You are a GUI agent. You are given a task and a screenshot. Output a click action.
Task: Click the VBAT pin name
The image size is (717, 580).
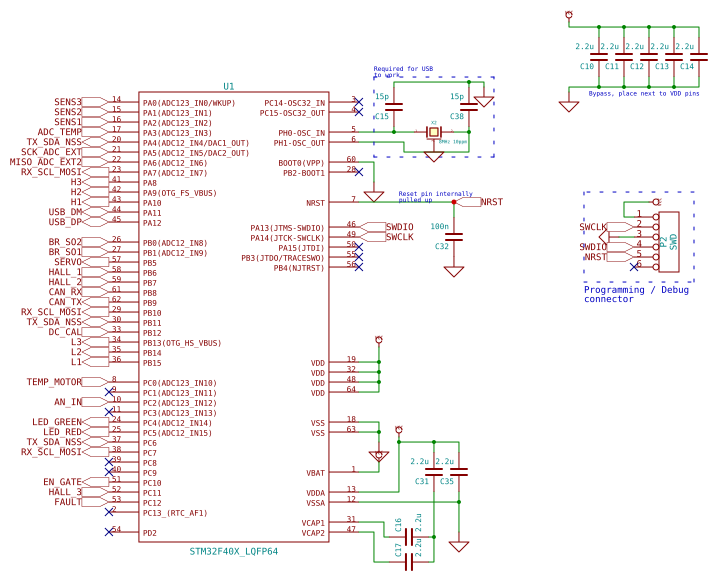(316, 473)
